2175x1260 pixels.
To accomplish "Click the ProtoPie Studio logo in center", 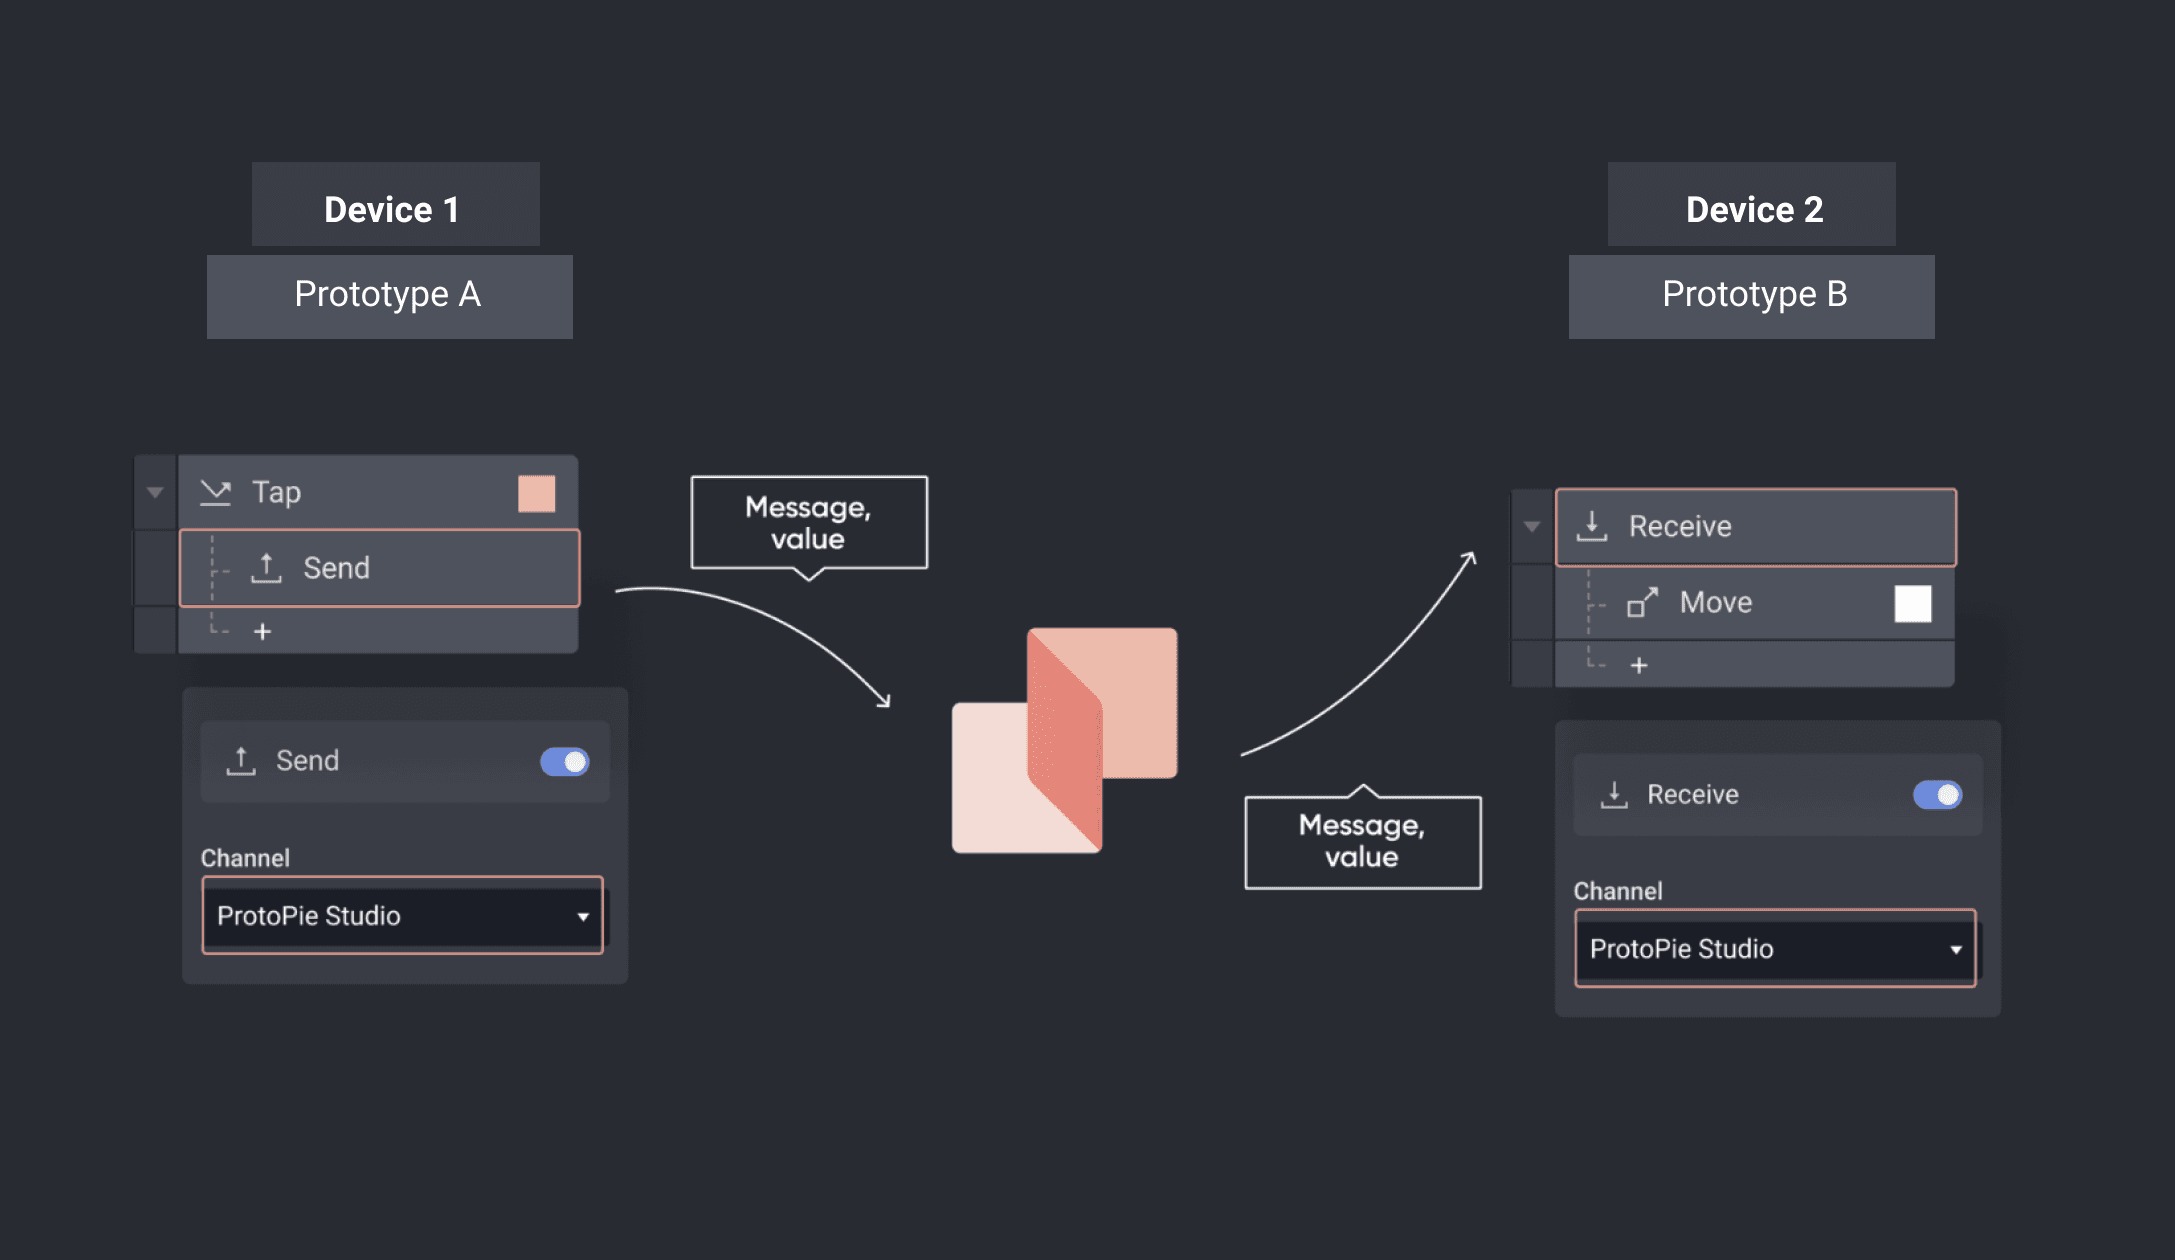I will tap(1065, 740).
